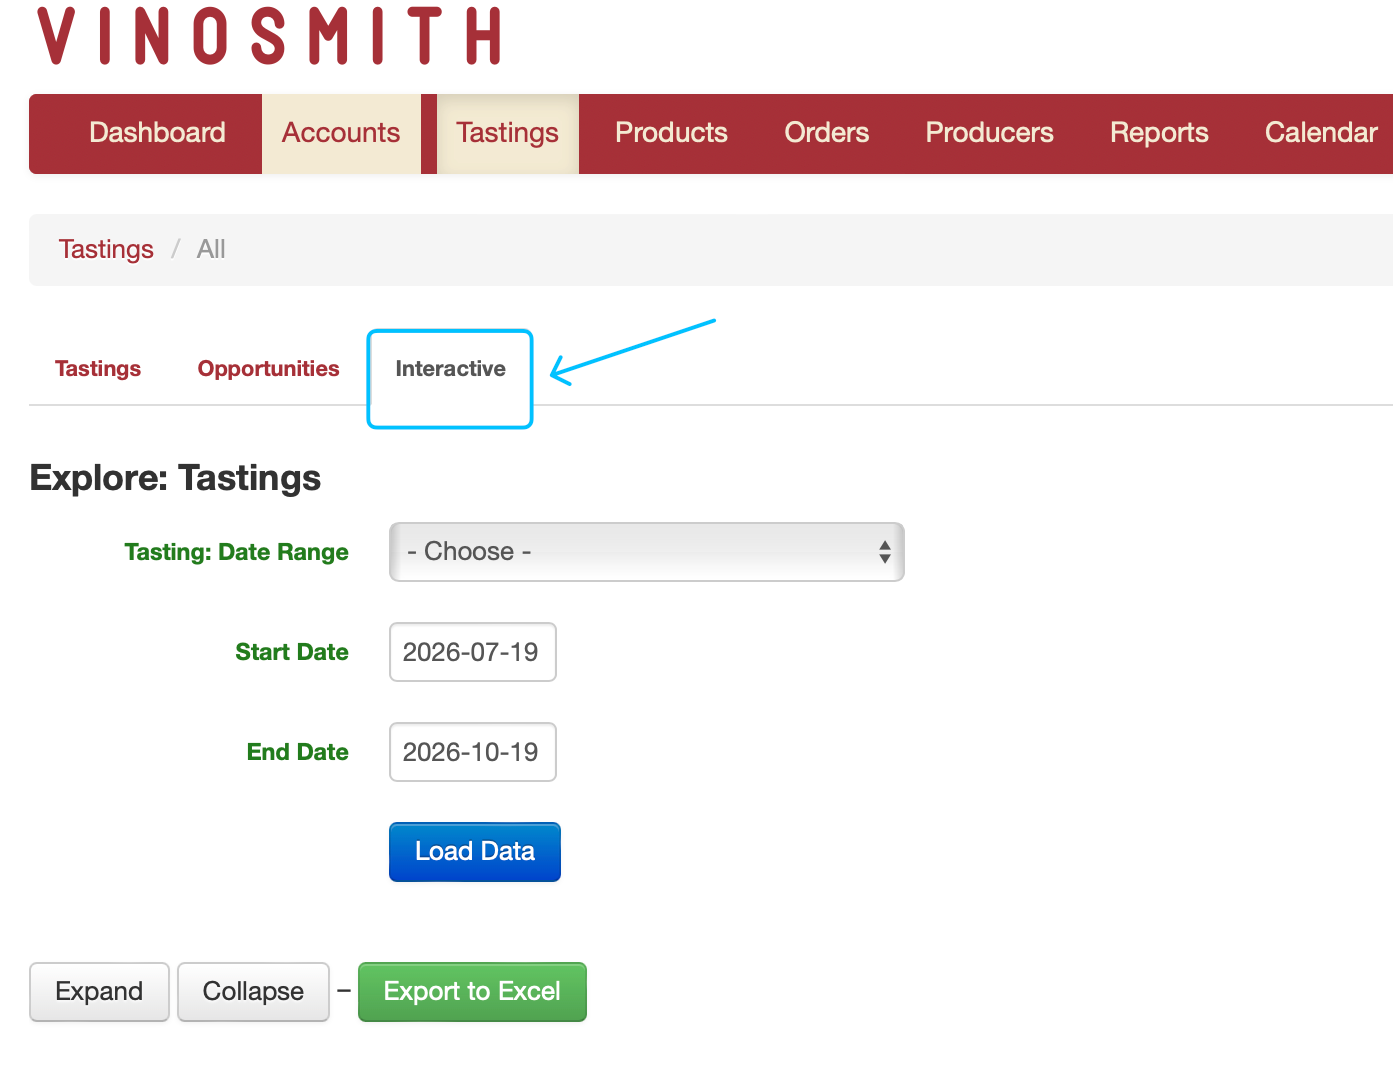This screenshot has height=1079, width=1393.
Task: Click the Collapse button
Action: point(253,992)
